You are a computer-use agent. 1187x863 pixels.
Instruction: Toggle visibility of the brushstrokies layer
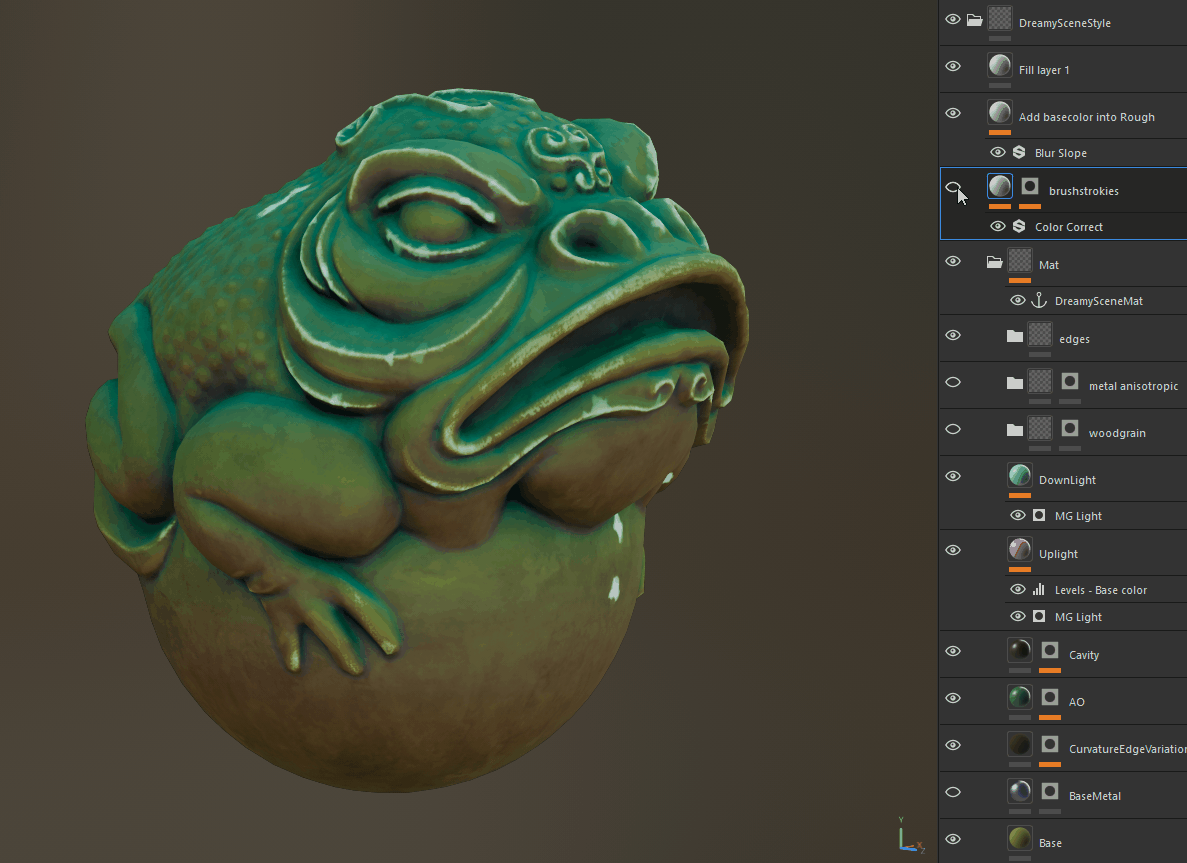pyautogui.click(x=953, y=187)
